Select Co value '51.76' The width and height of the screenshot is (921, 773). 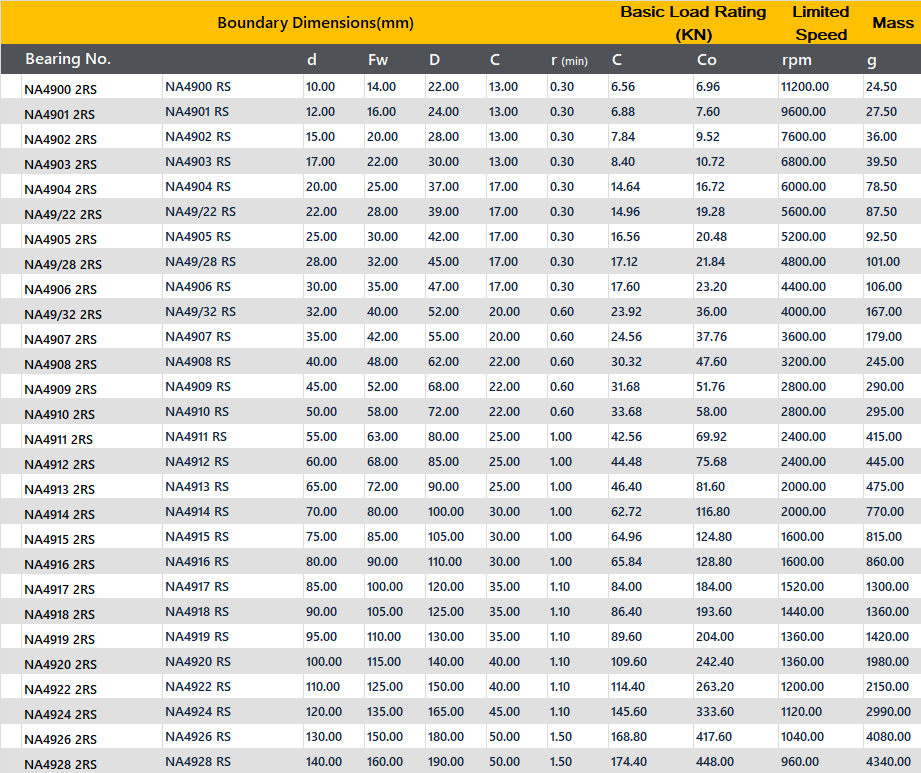(710, 386)
